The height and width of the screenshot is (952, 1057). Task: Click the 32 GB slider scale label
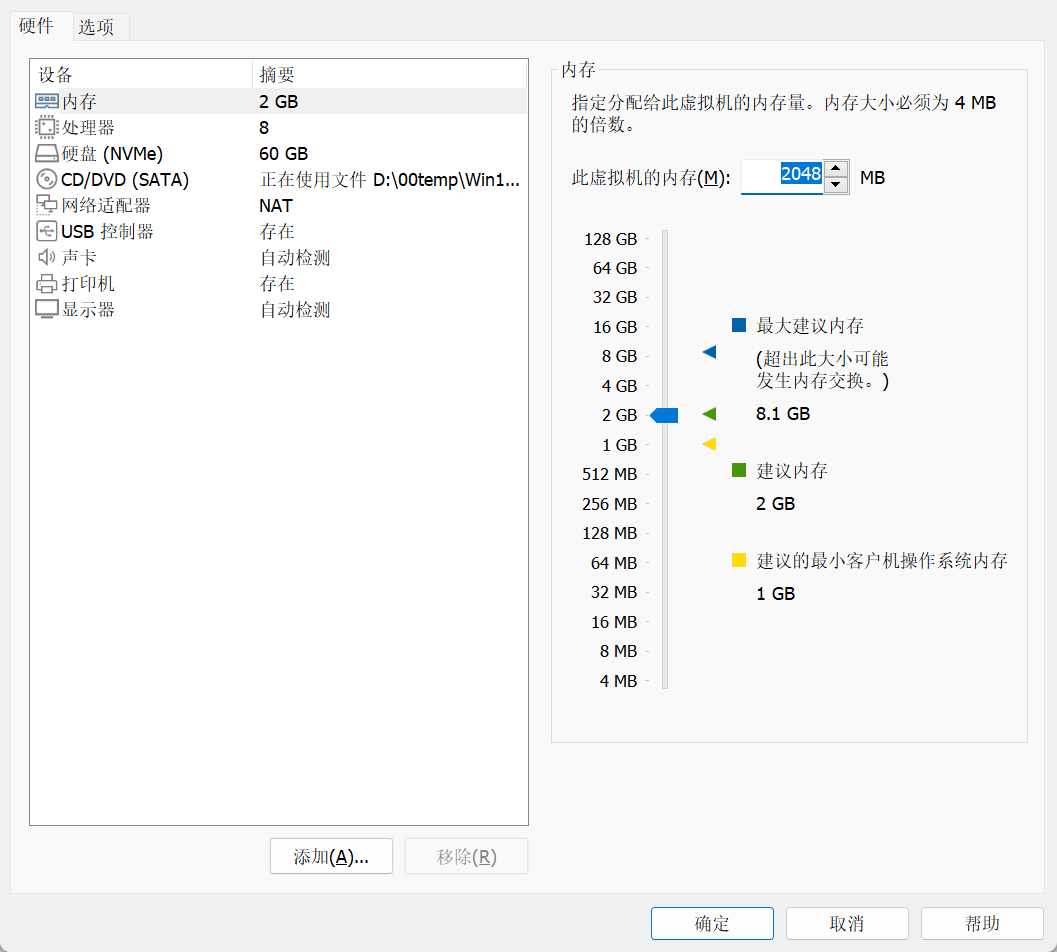(615, 297)
